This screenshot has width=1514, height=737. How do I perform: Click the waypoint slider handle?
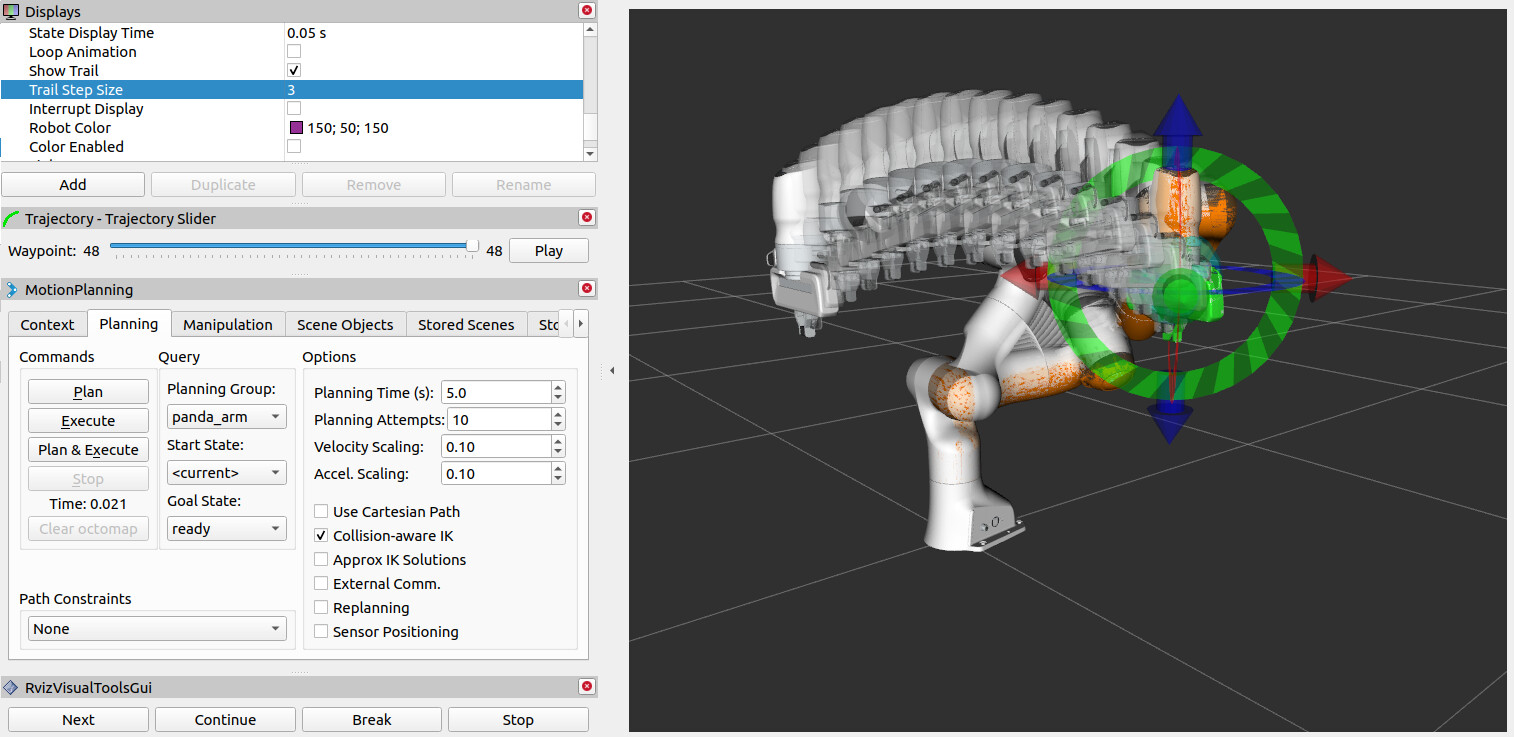[472, 246]
